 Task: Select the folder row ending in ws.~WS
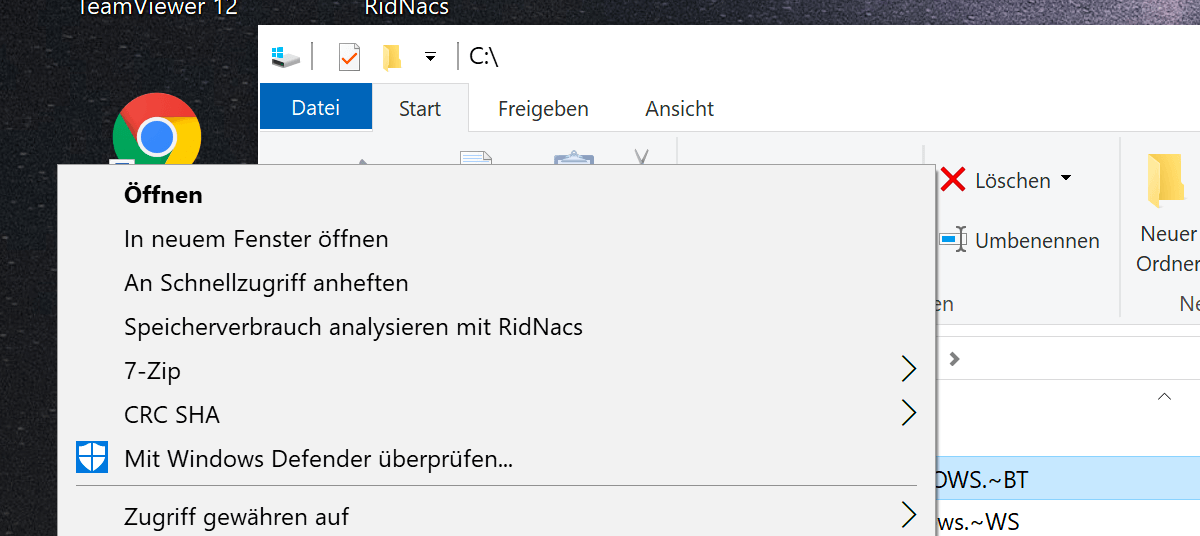coord(1067,521)
